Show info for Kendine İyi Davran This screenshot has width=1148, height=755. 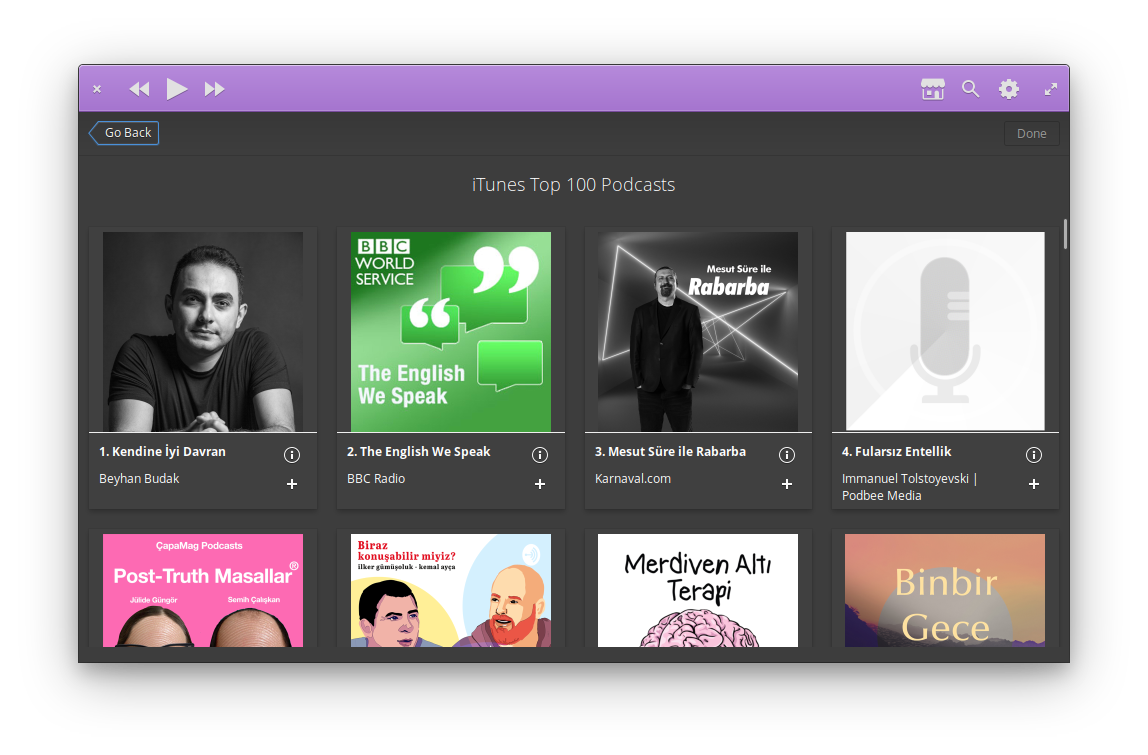pos(291,455)
